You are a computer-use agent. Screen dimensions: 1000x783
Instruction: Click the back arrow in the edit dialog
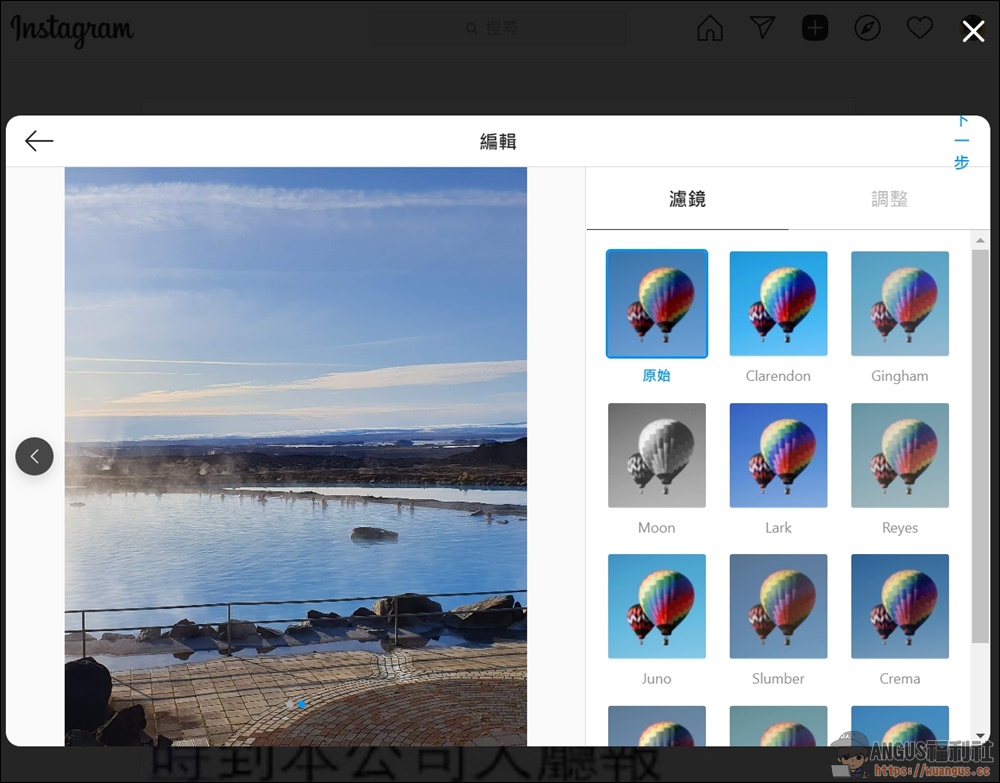[x=39, y=141]
